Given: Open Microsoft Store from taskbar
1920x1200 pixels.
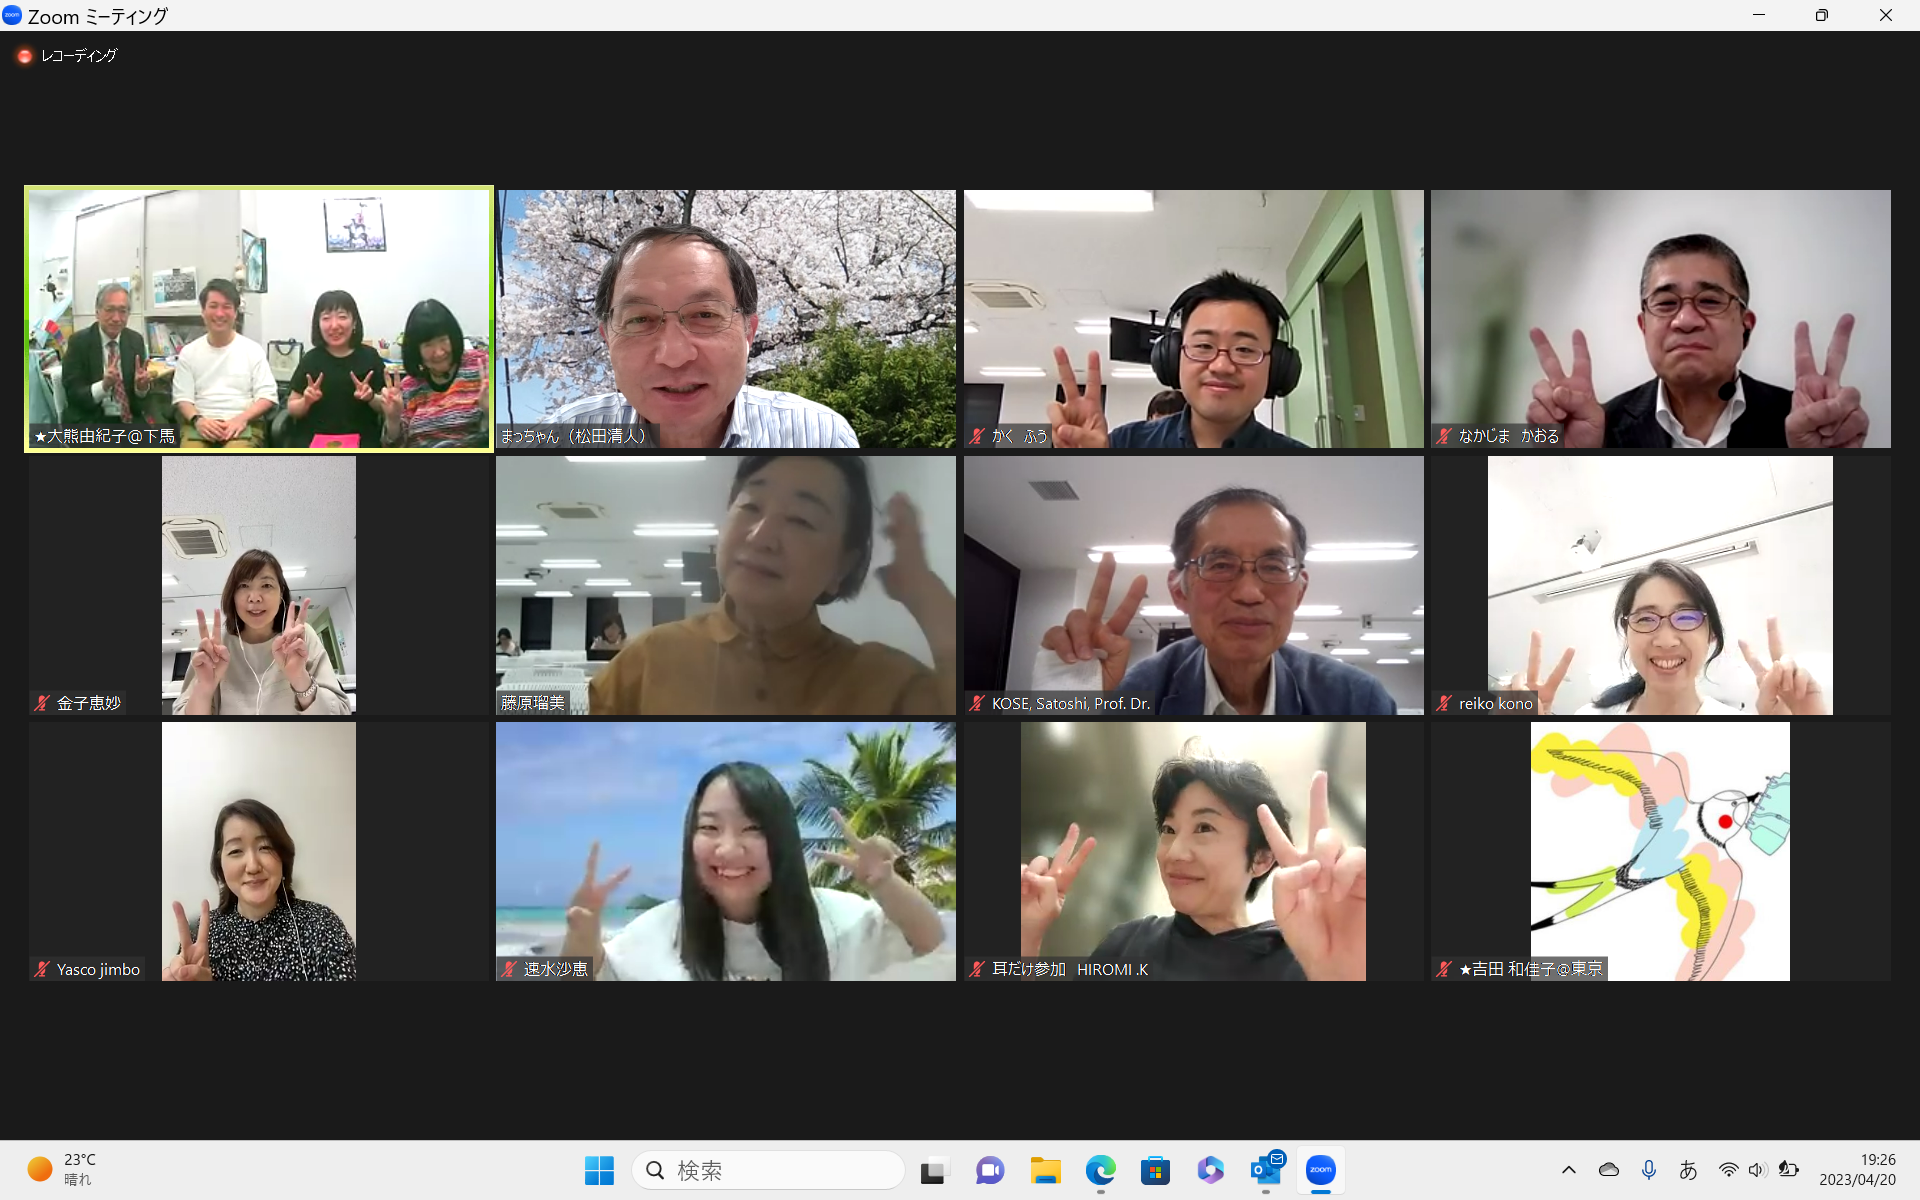Looking at the screenshot, I should coord(1156,1170).
